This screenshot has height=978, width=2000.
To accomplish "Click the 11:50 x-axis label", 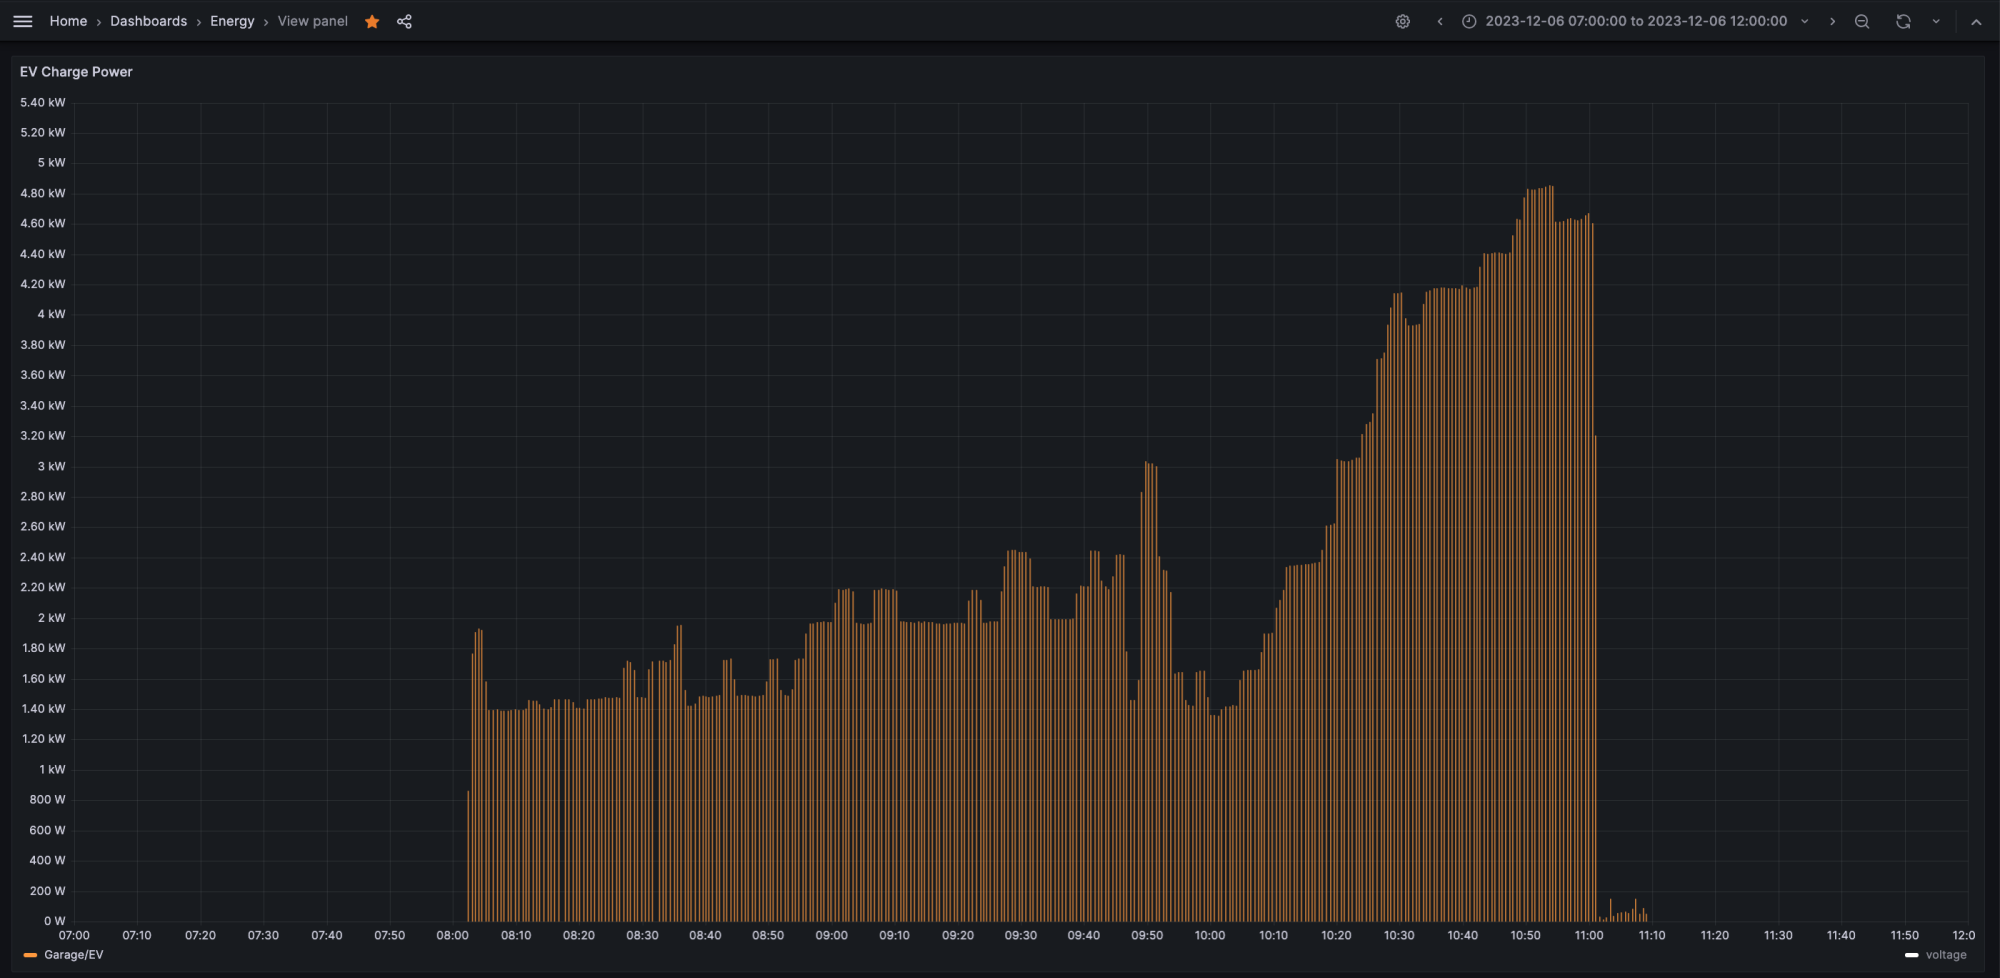I will (1905, 936).
